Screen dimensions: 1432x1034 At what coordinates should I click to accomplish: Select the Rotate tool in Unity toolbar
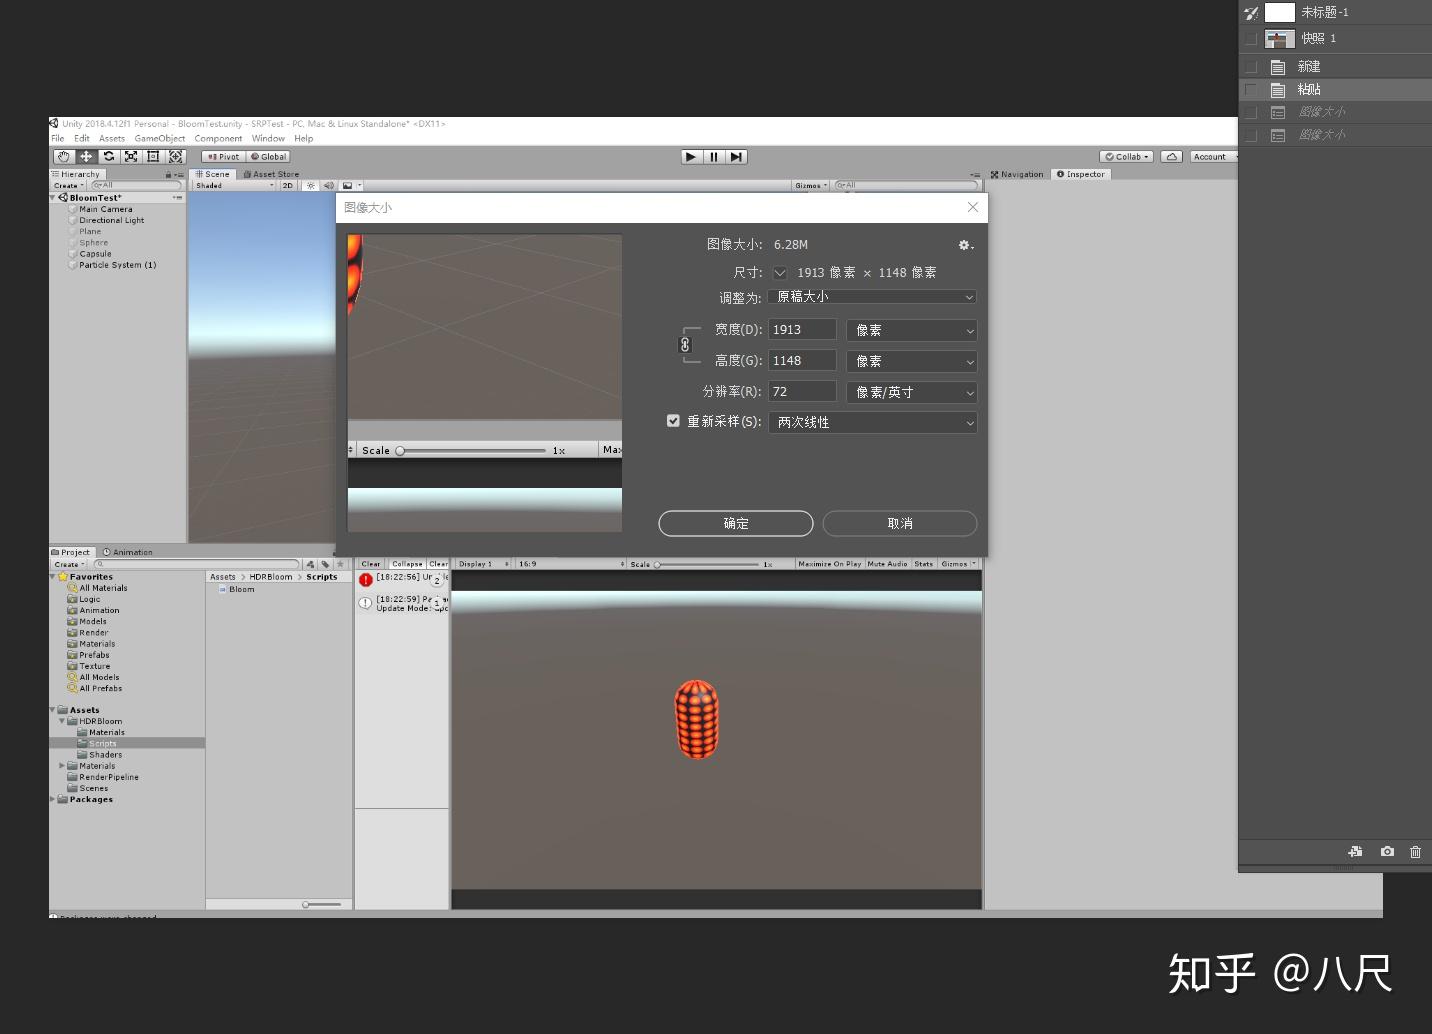tap(108, 156)
